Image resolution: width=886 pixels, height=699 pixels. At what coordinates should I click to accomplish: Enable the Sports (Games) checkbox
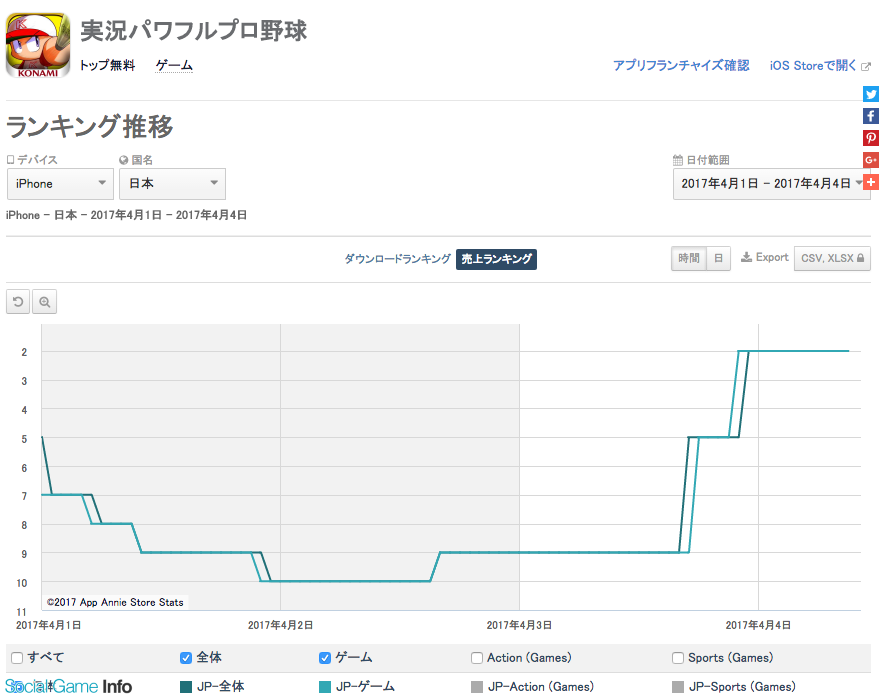point(678,658)
